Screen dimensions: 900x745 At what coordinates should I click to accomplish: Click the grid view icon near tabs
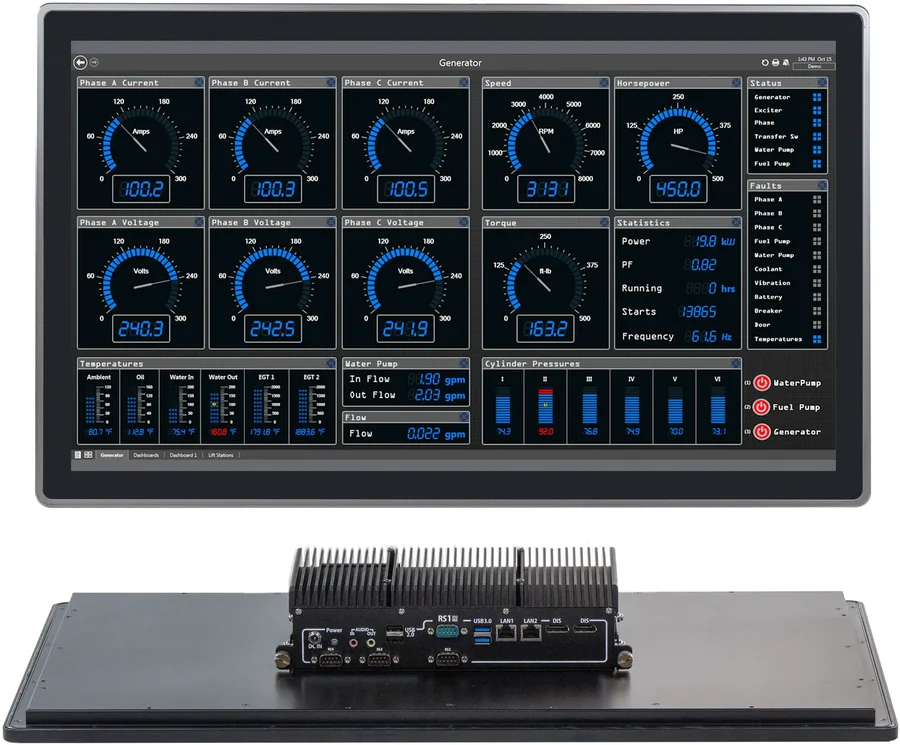pos(88,455)
